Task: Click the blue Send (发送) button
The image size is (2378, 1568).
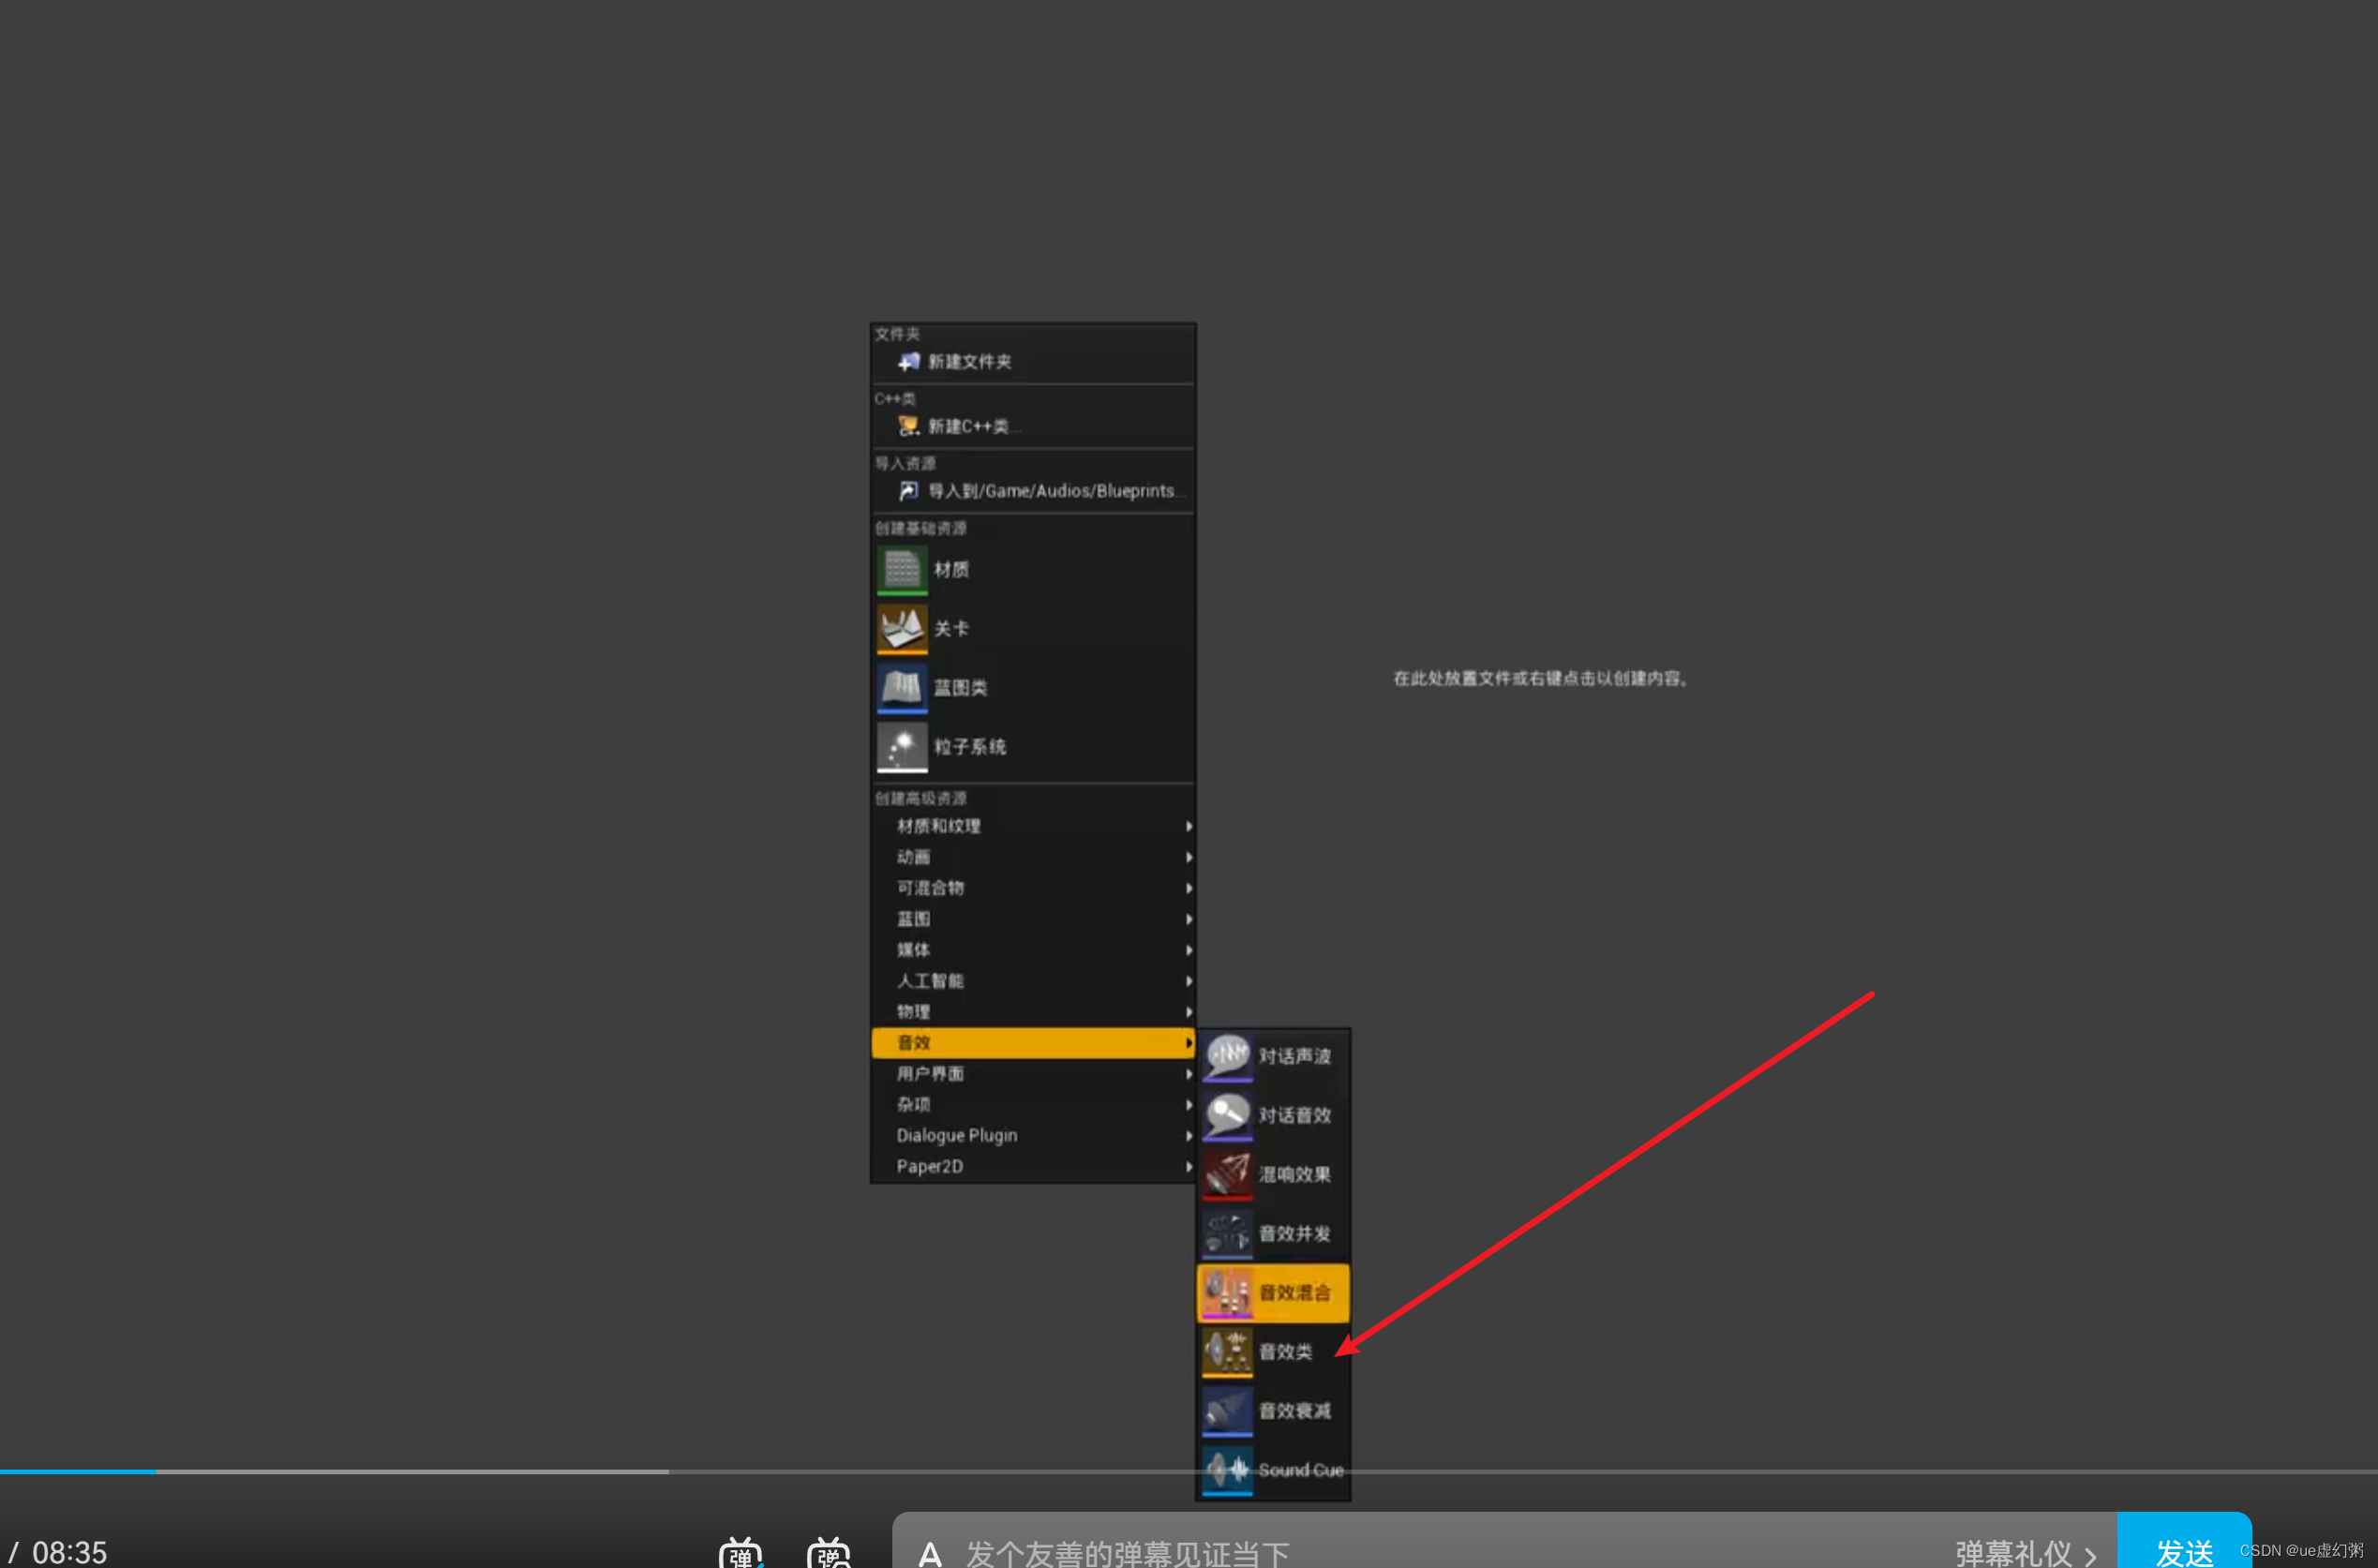Action: [2183, 1548]
